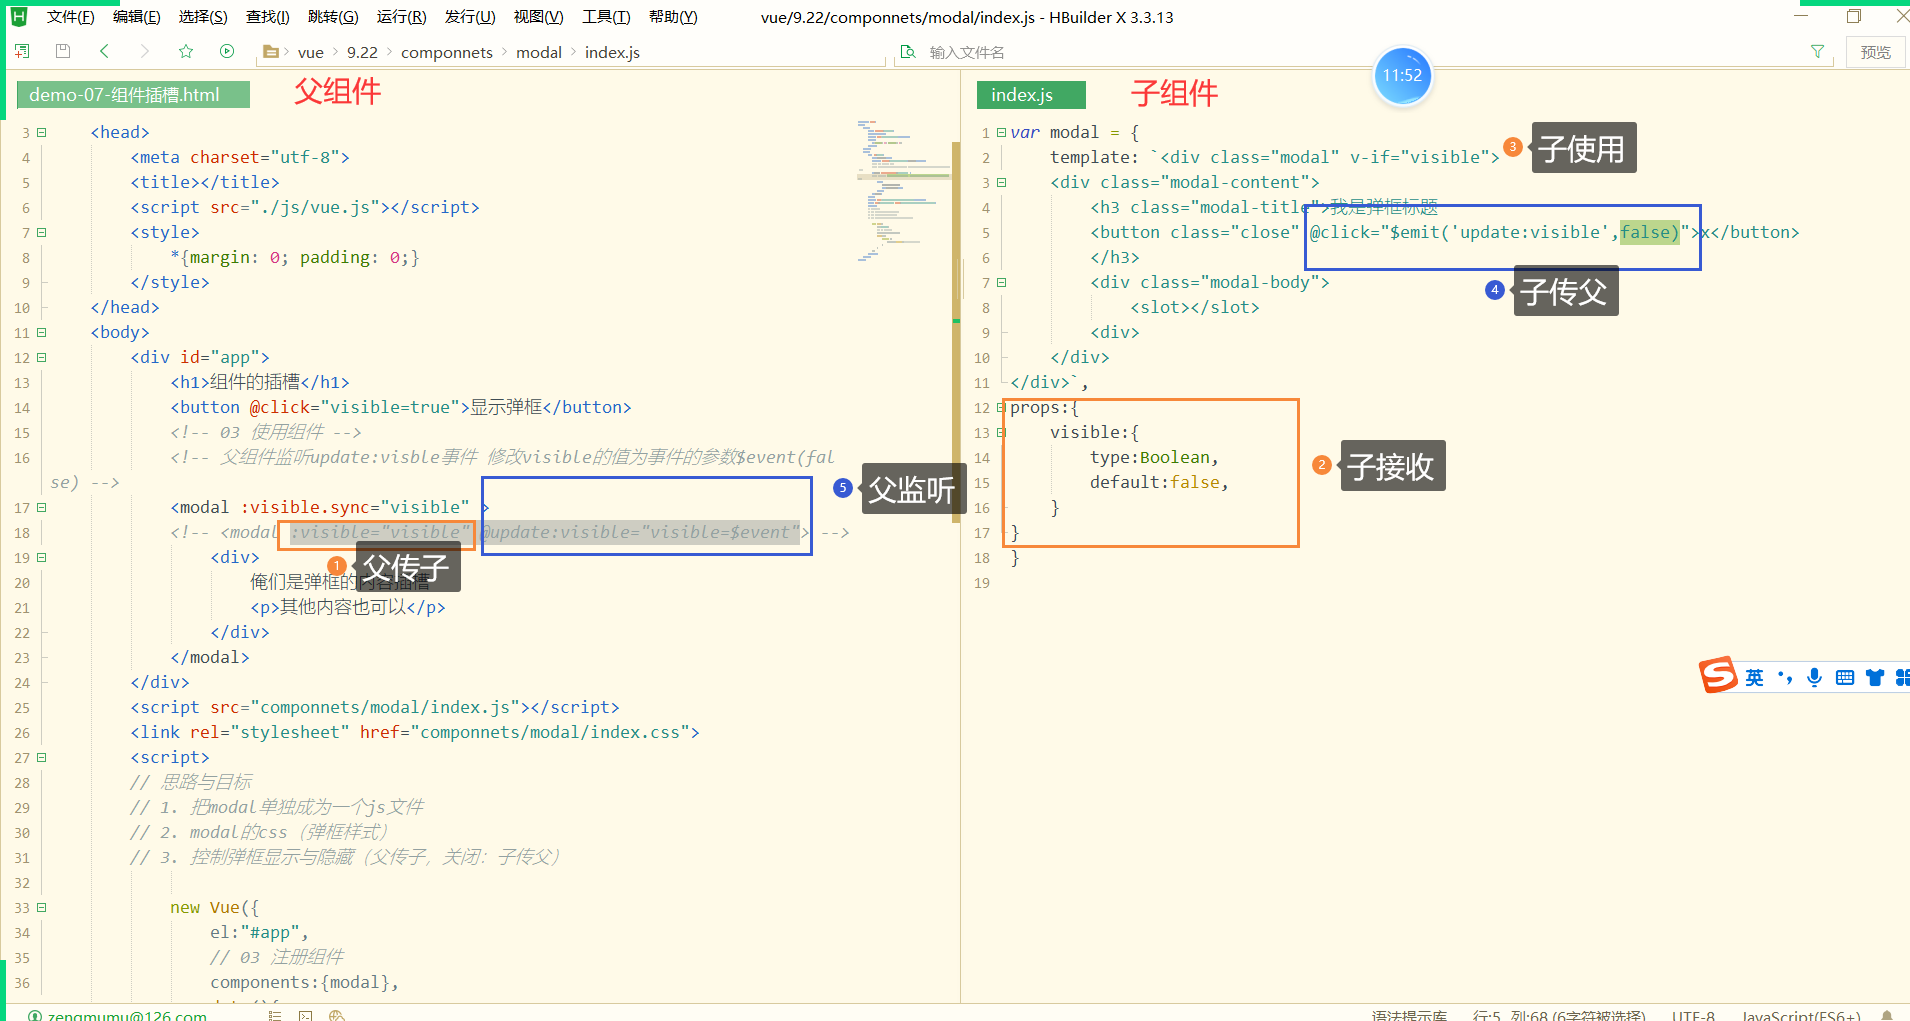Click the Sogou toolbox grid icon
This screenshot has height=1021, width=1910.
1902,678
